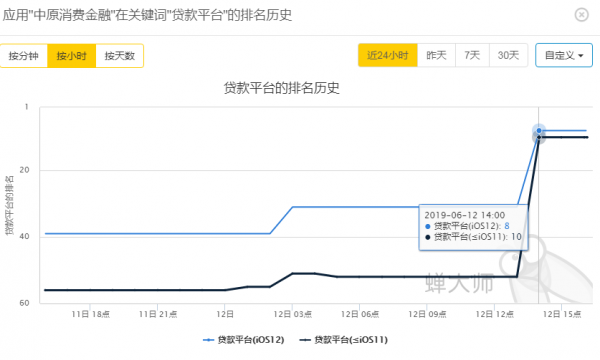Toggle 贷款平台(≤iOS11) legend series
The height and width of the screenshot is (360, 600).
[x=344, y=340]
